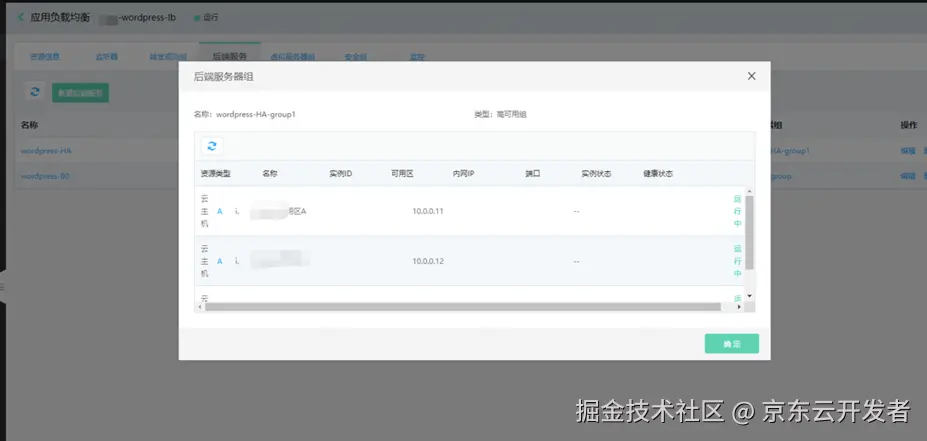Click the up arrow of the vertical scrollbar
The height and width of the screenshot is (441, 927).
point(749,192)
